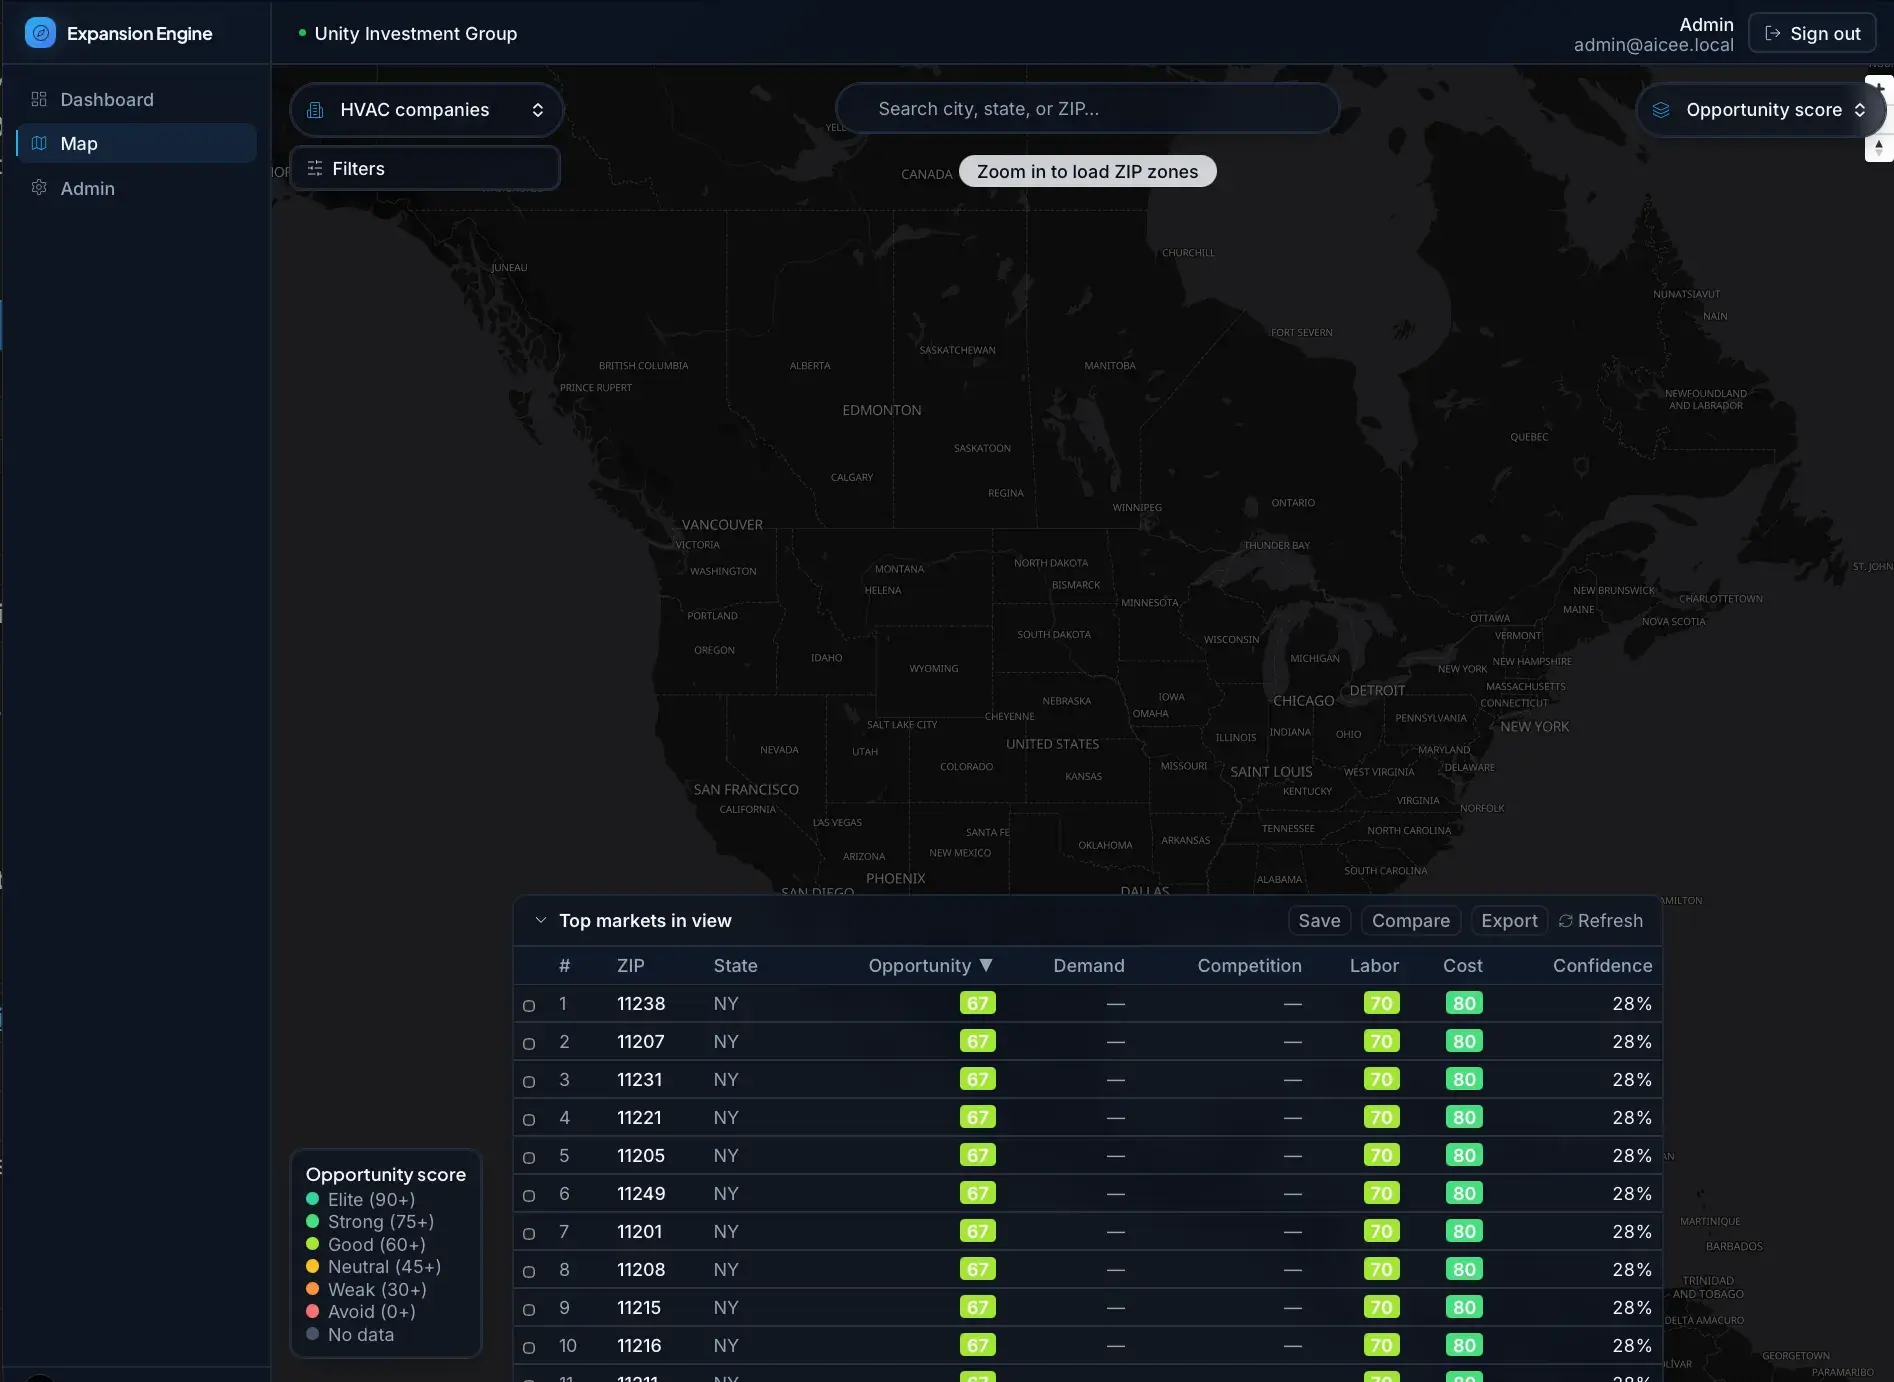Image resolution: width=1894 pixels, height=1382 pixels.
Task: Click the refresh arrows icon in markets panel
Action: [1566, 921]
